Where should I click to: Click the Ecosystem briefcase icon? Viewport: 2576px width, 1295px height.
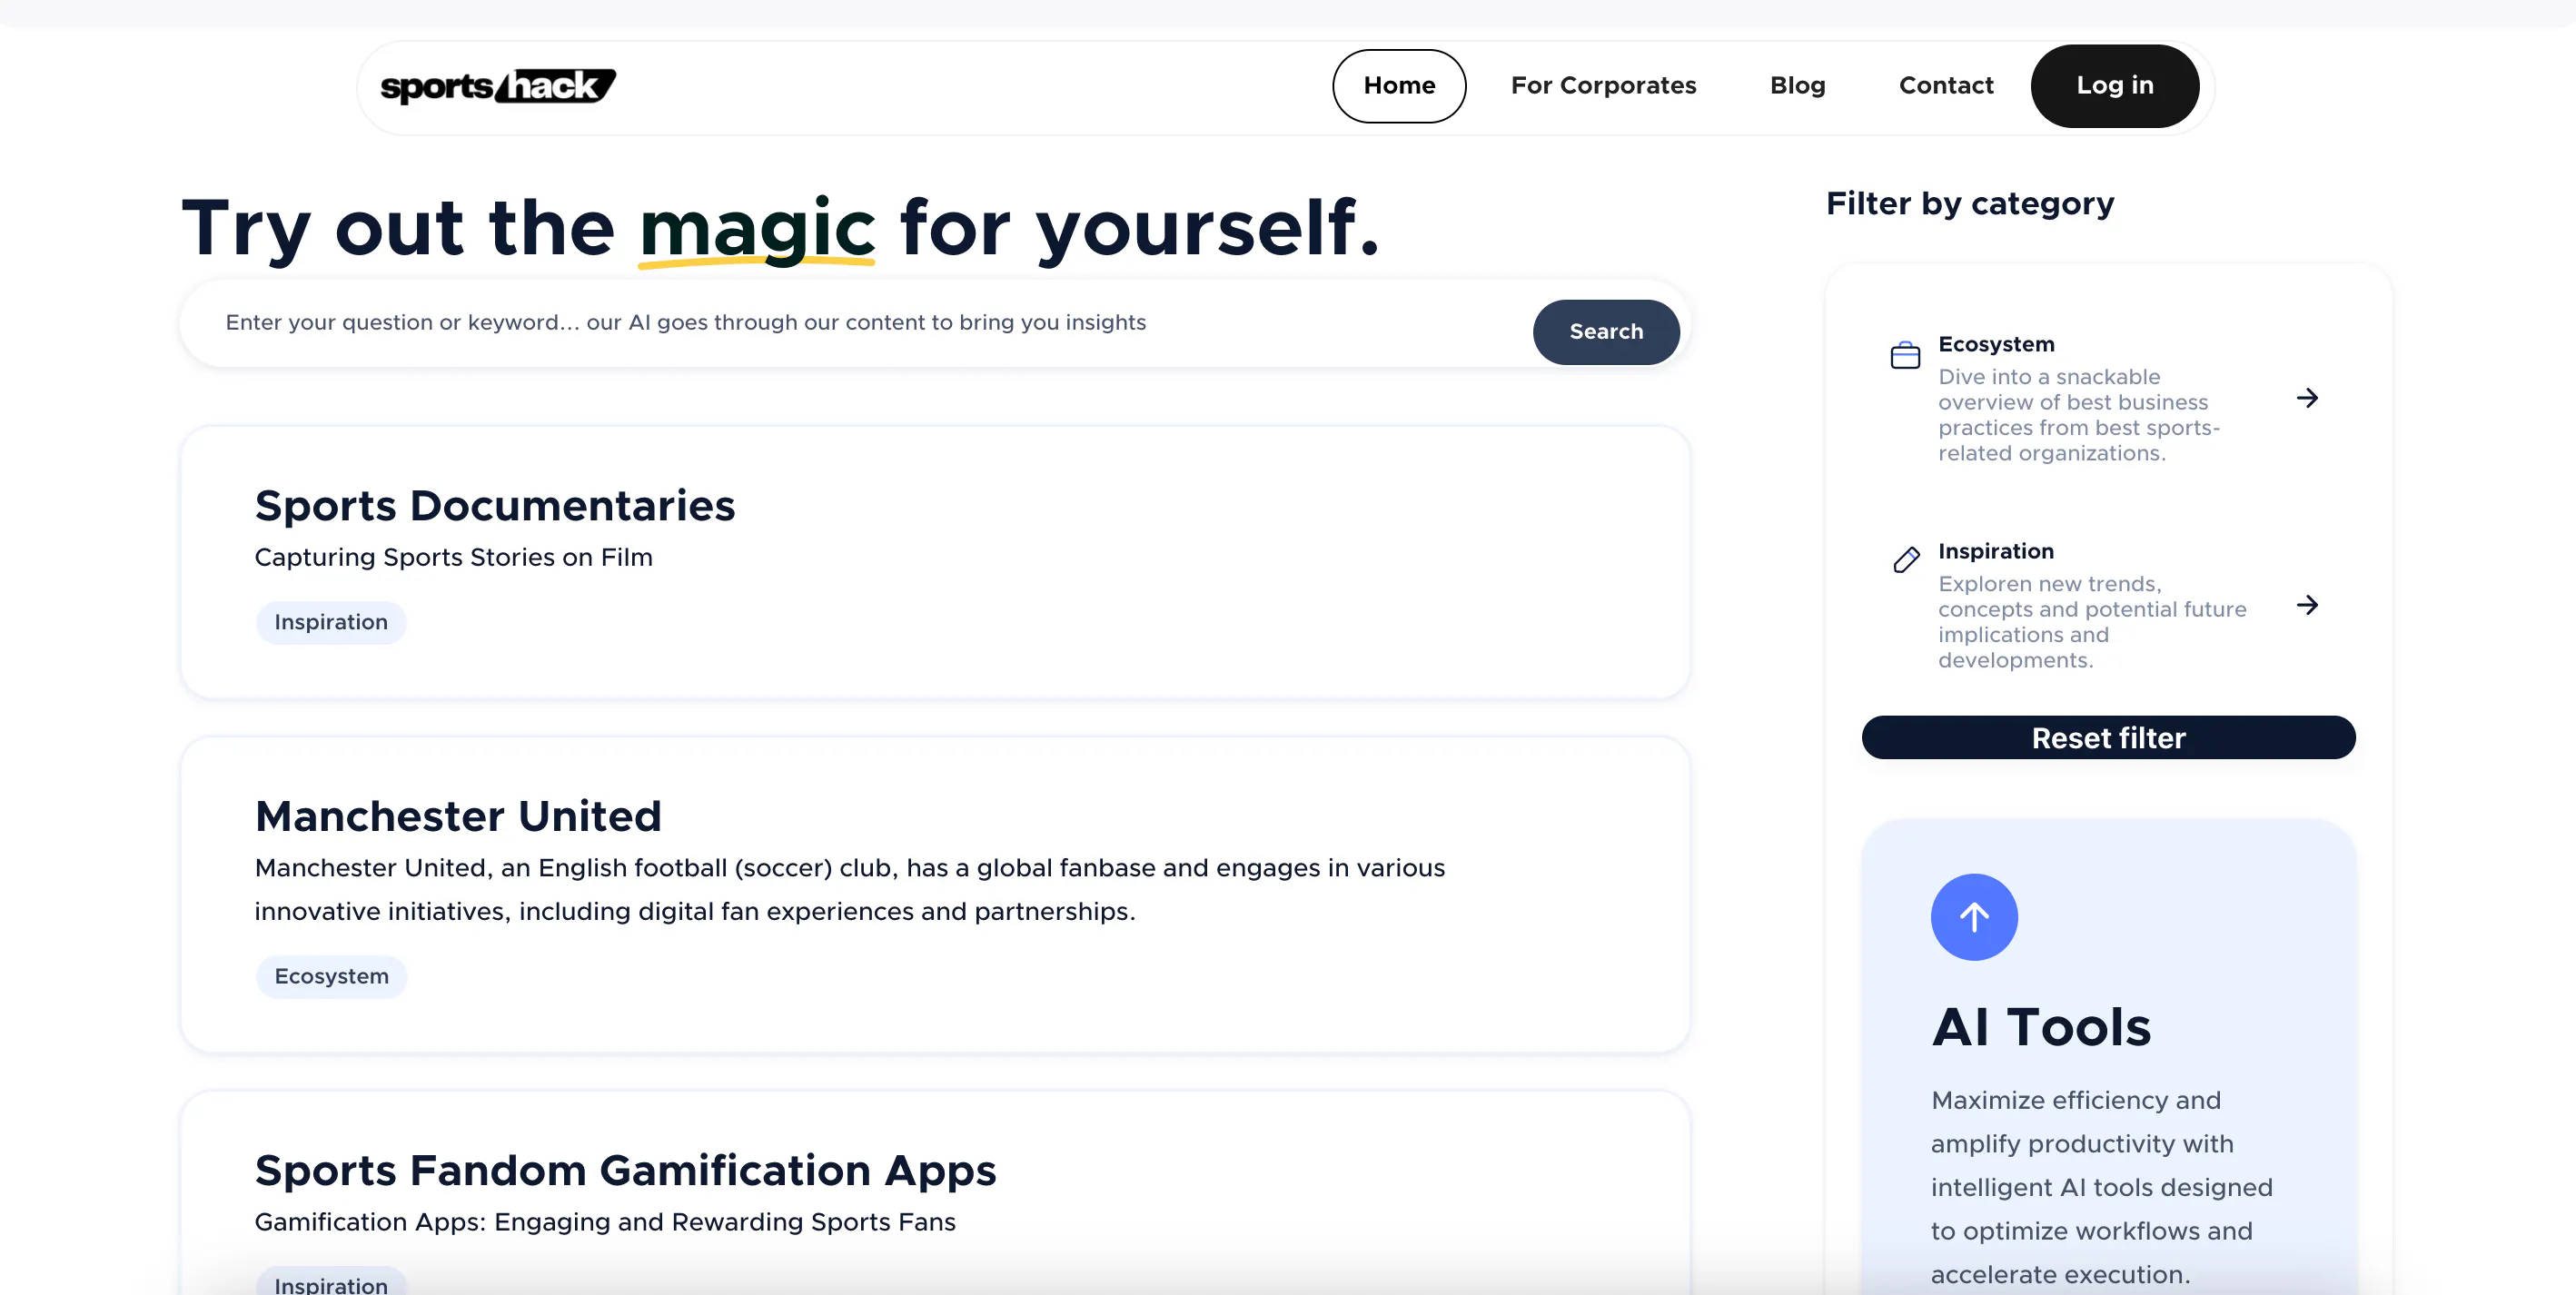[1905, 355]
